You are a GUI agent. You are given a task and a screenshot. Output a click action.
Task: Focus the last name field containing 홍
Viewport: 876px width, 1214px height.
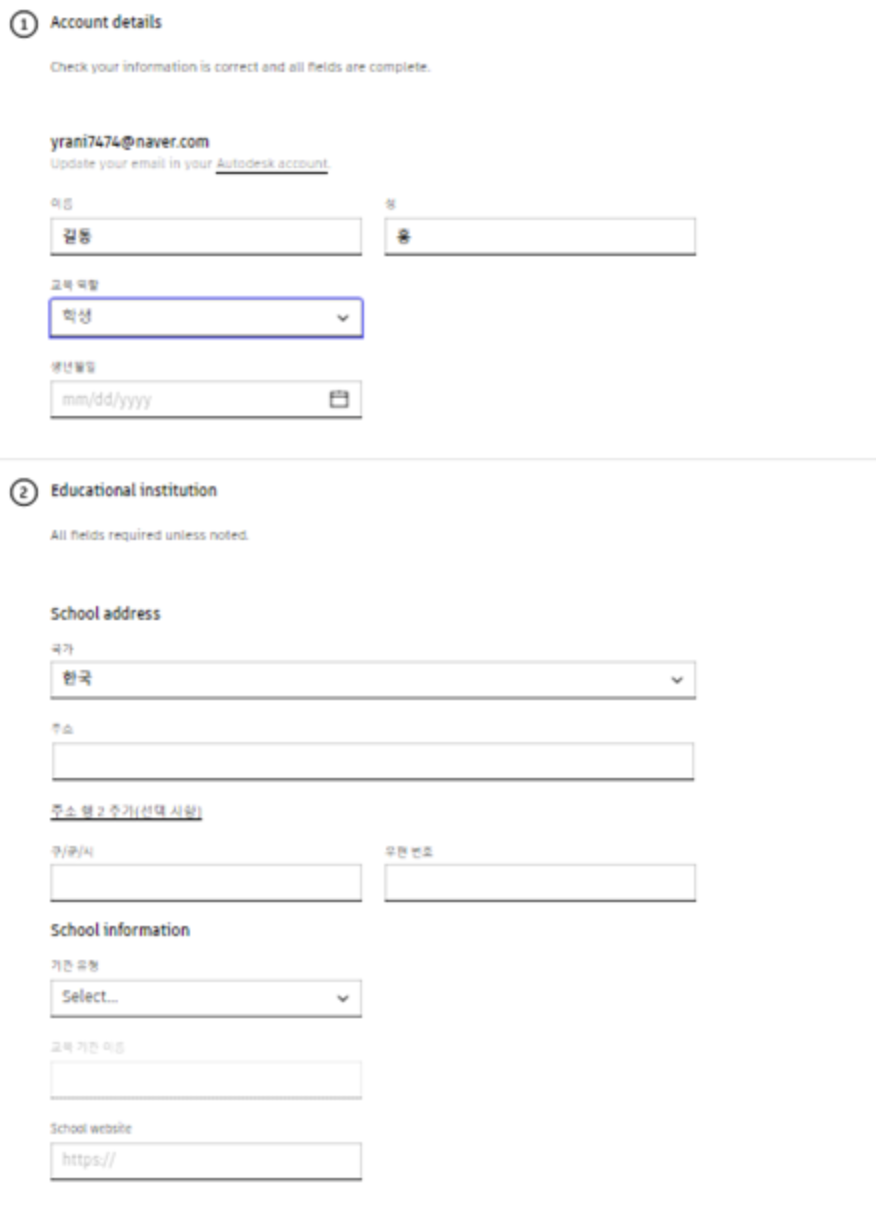click(540, 237)
